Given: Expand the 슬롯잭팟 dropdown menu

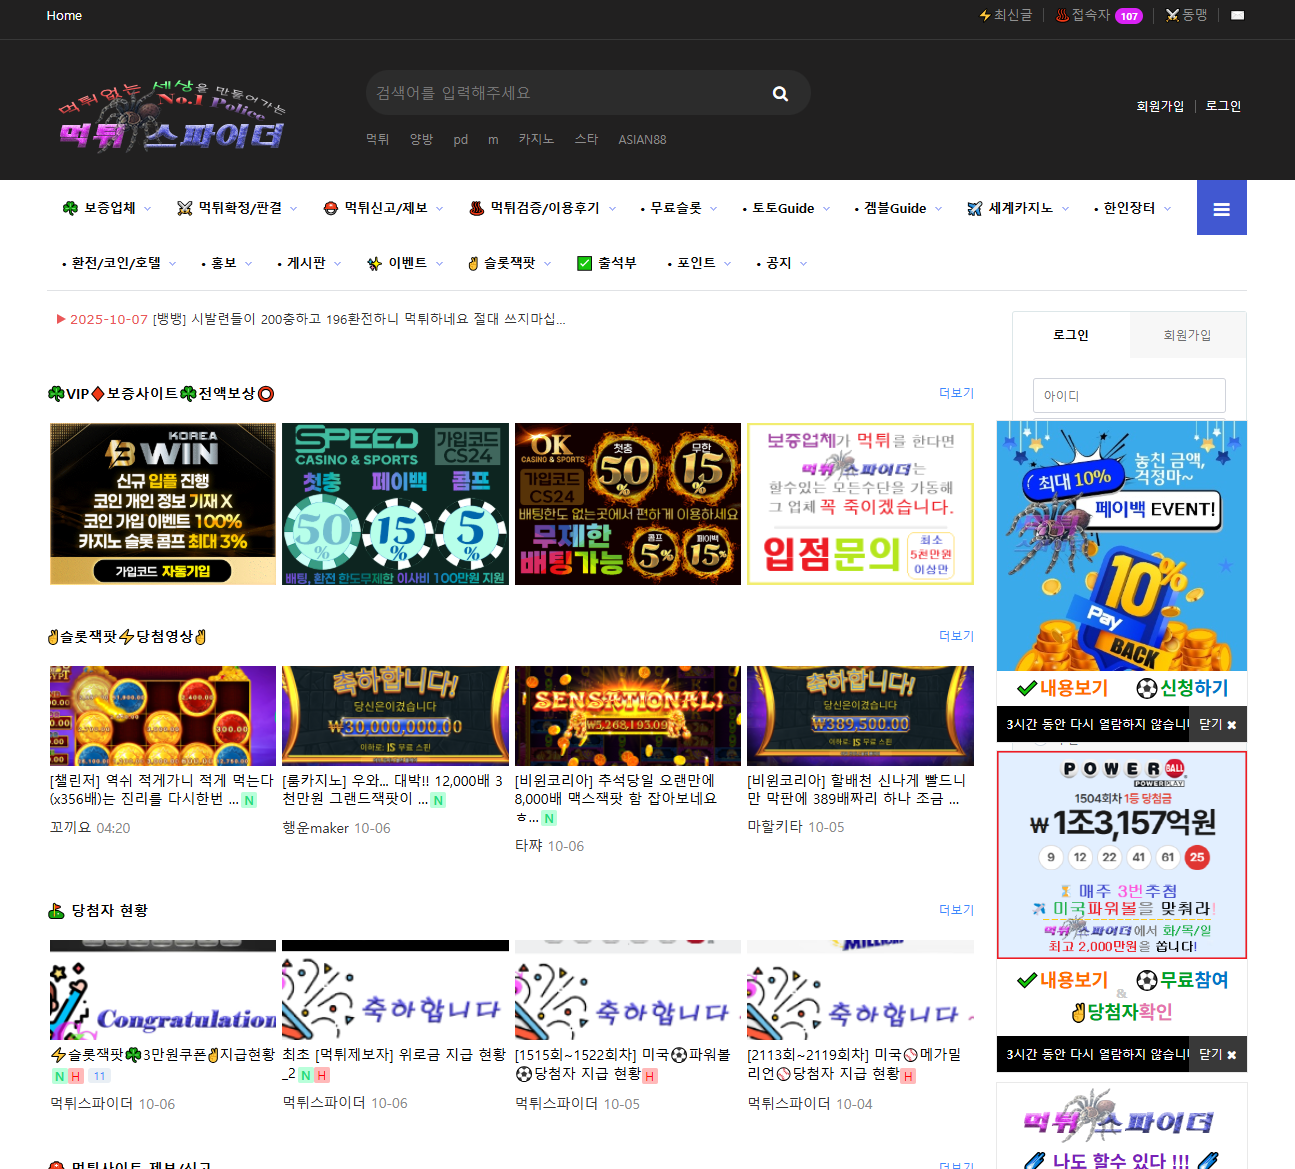Looking at the screenshot, I should (509, 263).
